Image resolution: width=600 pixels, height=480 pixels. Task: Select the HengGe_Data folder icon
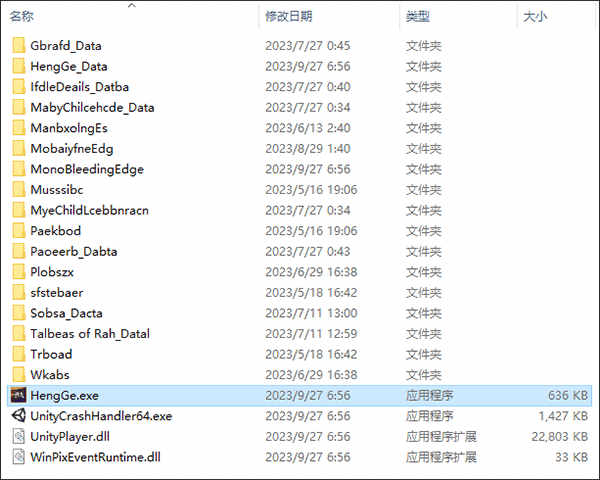pyautogui.click(x=18, y=66)
